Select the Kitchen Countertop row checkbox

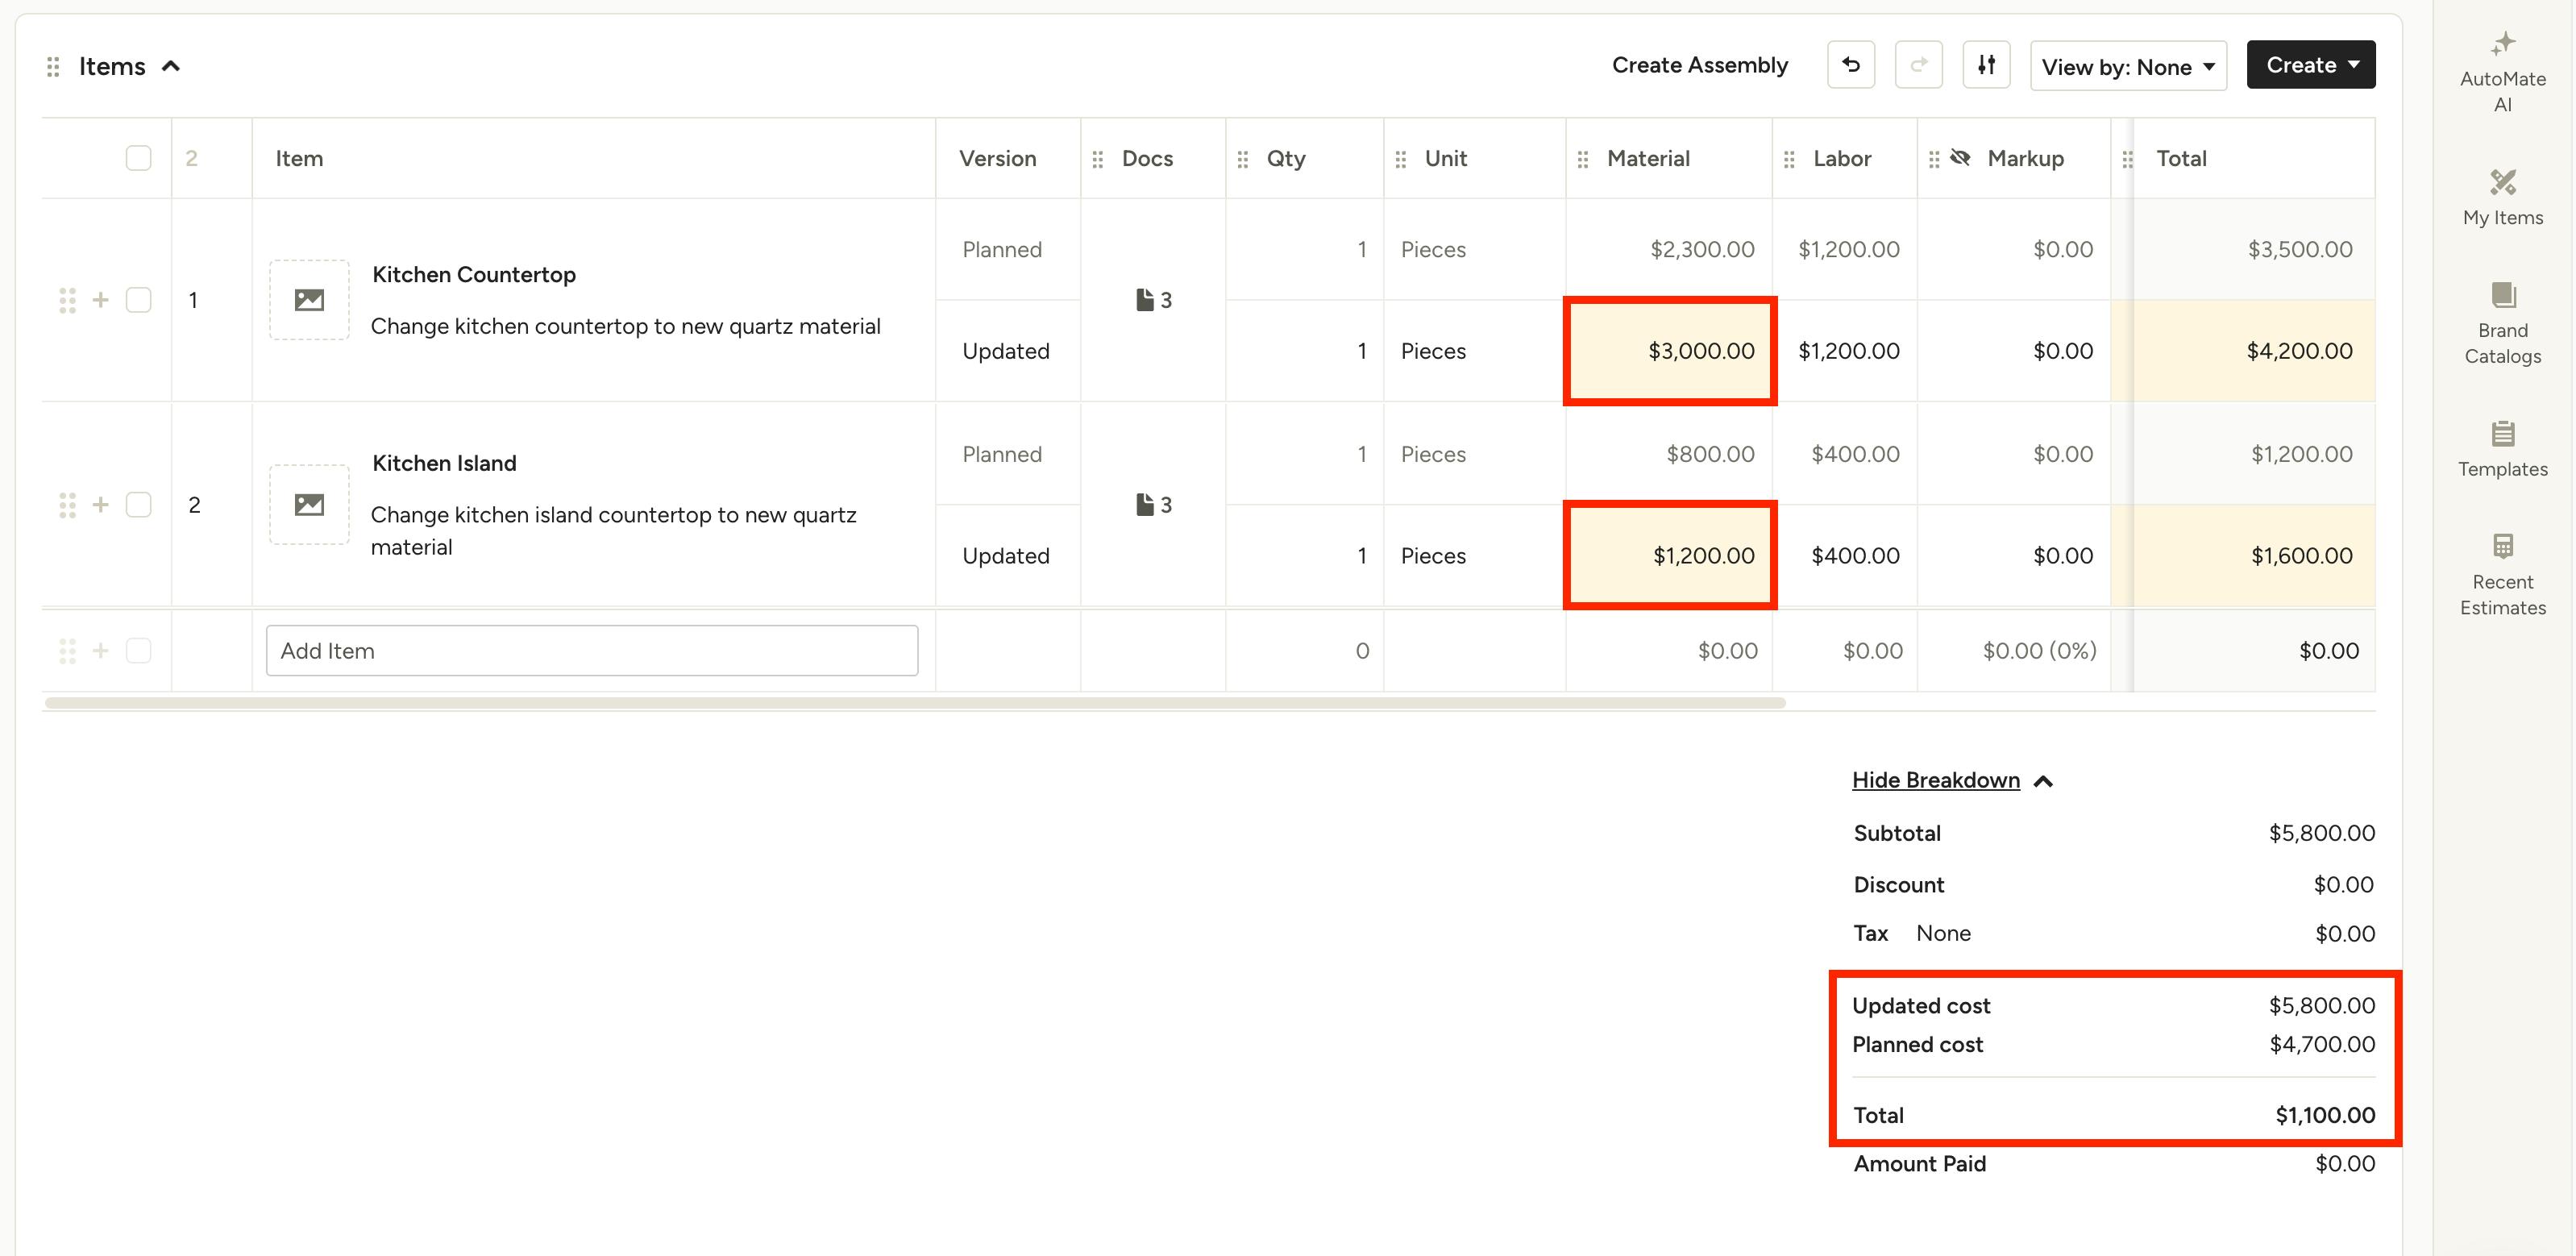pyautogui.click(x=139, y=300)
